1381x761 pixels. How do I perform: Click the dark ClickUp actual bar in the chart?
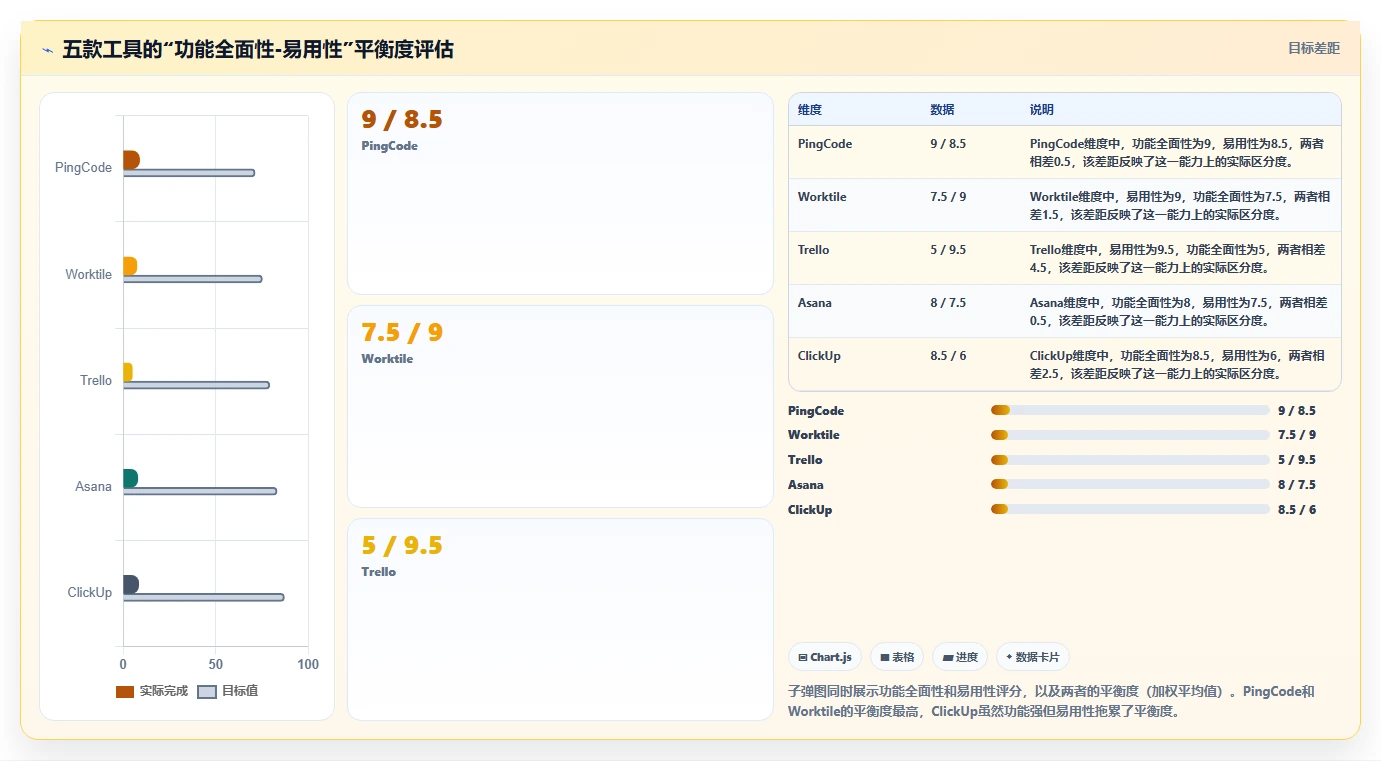click(x=131, y=584)
